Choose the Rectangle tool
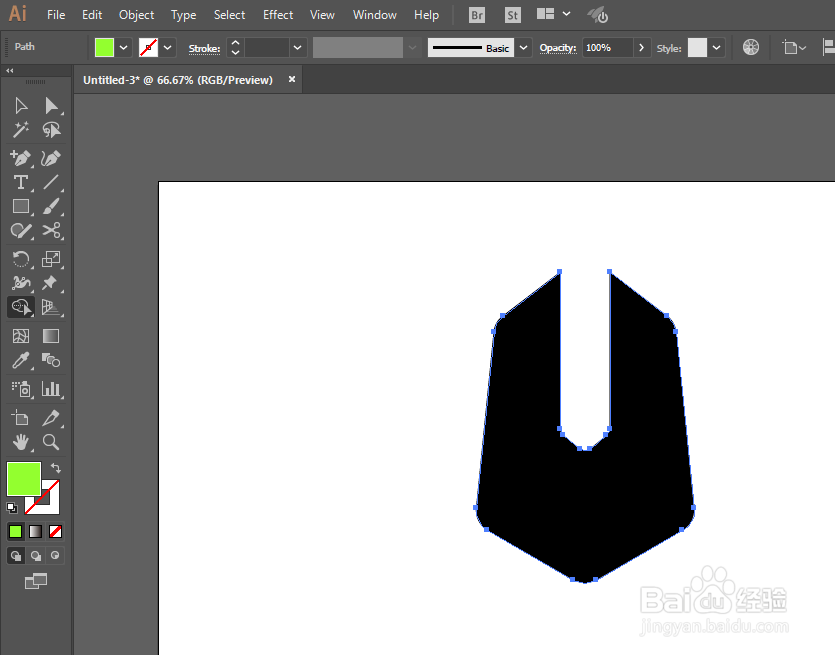835x655 pixels. pos(21,206)
